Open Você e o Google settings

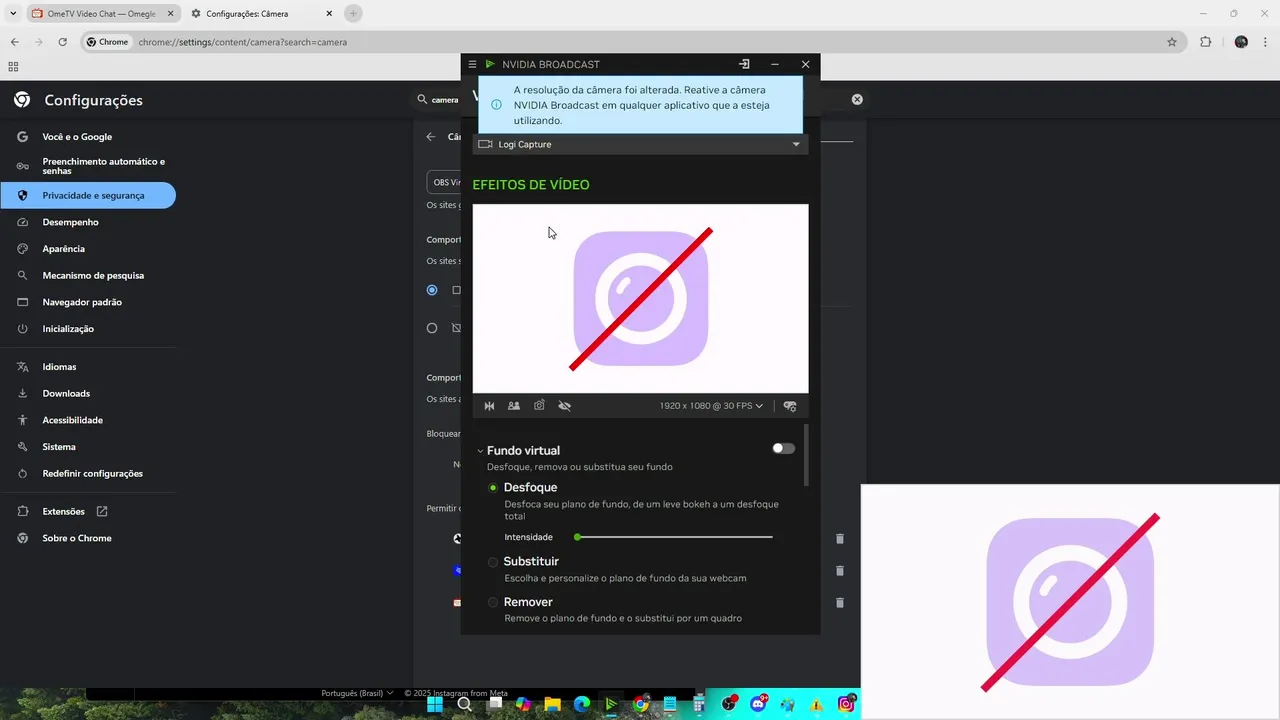click(88, 137)
